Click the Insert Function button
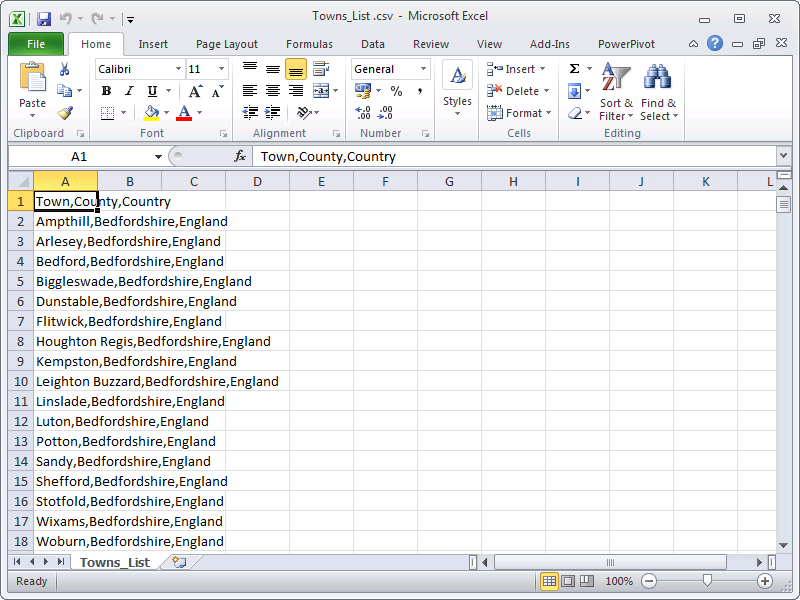 (x=240, y=155)
